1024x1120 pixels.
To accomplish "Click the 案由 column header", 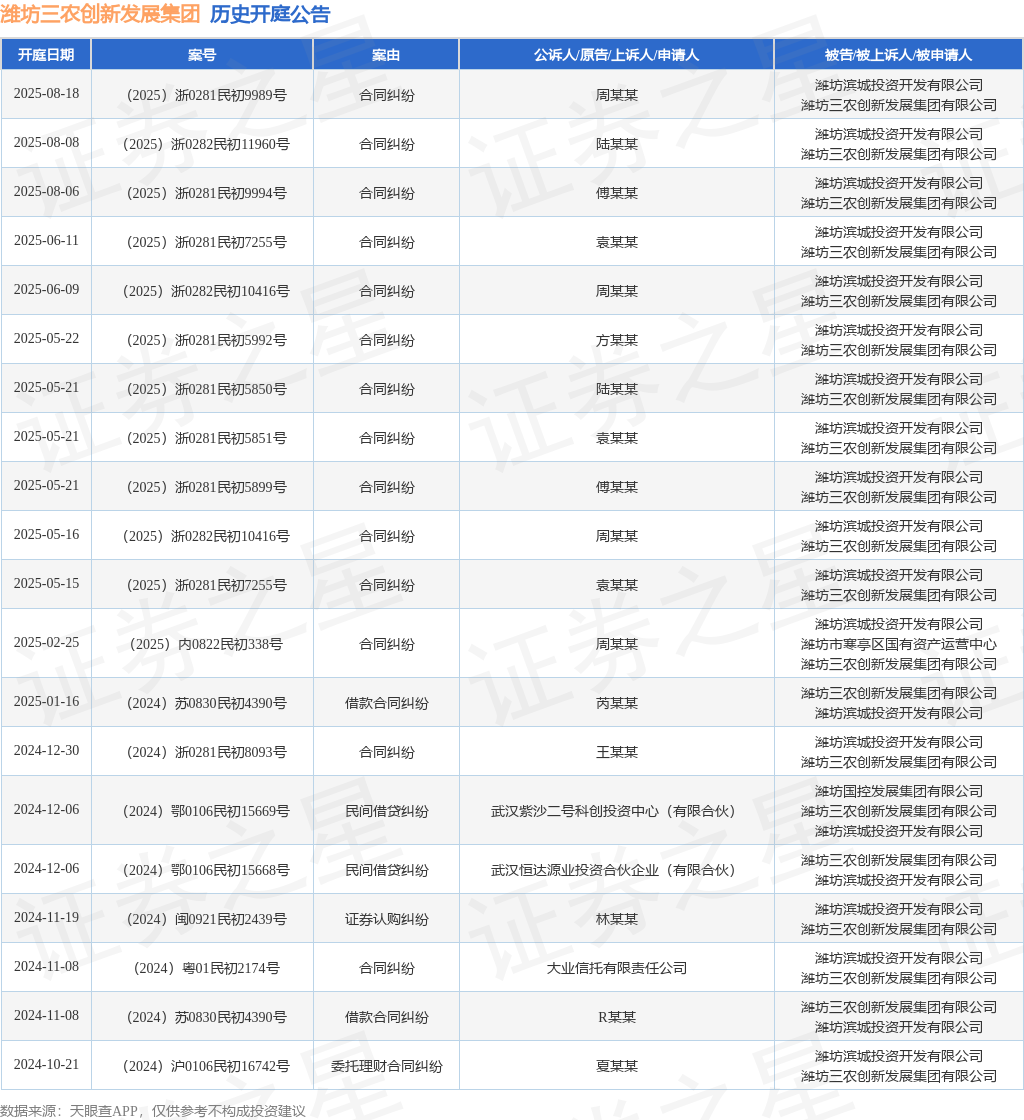I will point(386,55).
